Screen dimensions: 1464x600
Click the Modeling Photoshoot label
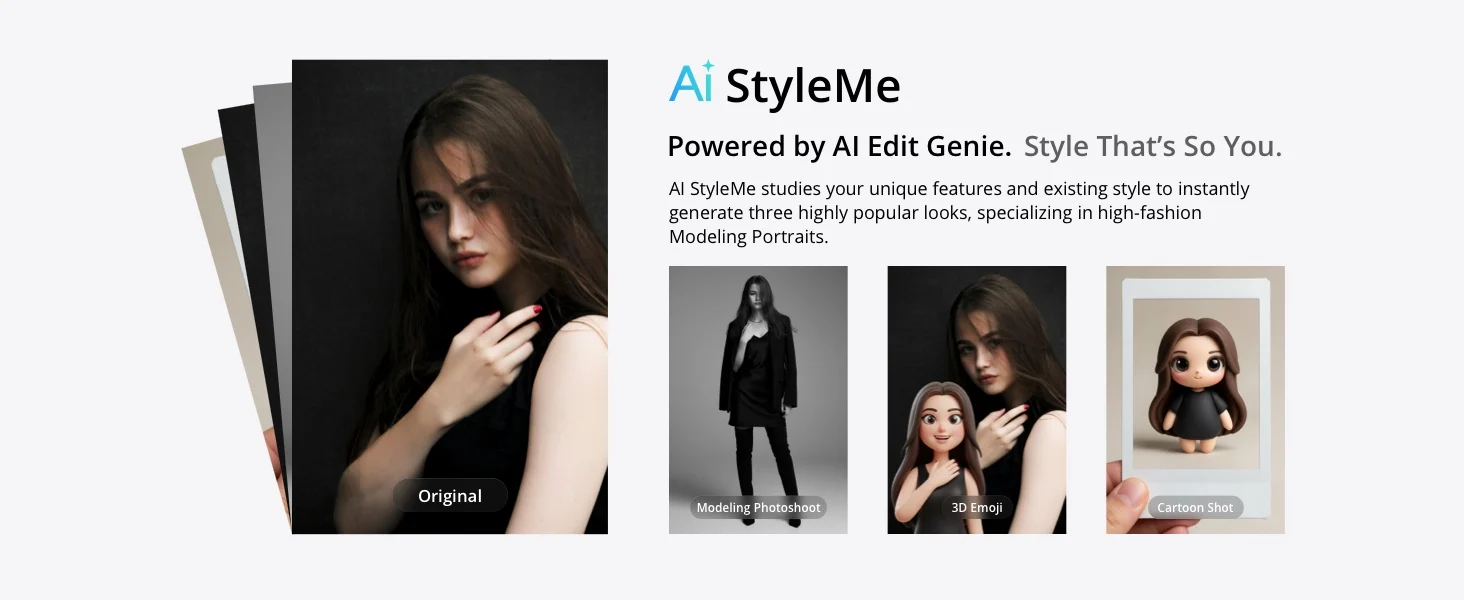point(758,508)
